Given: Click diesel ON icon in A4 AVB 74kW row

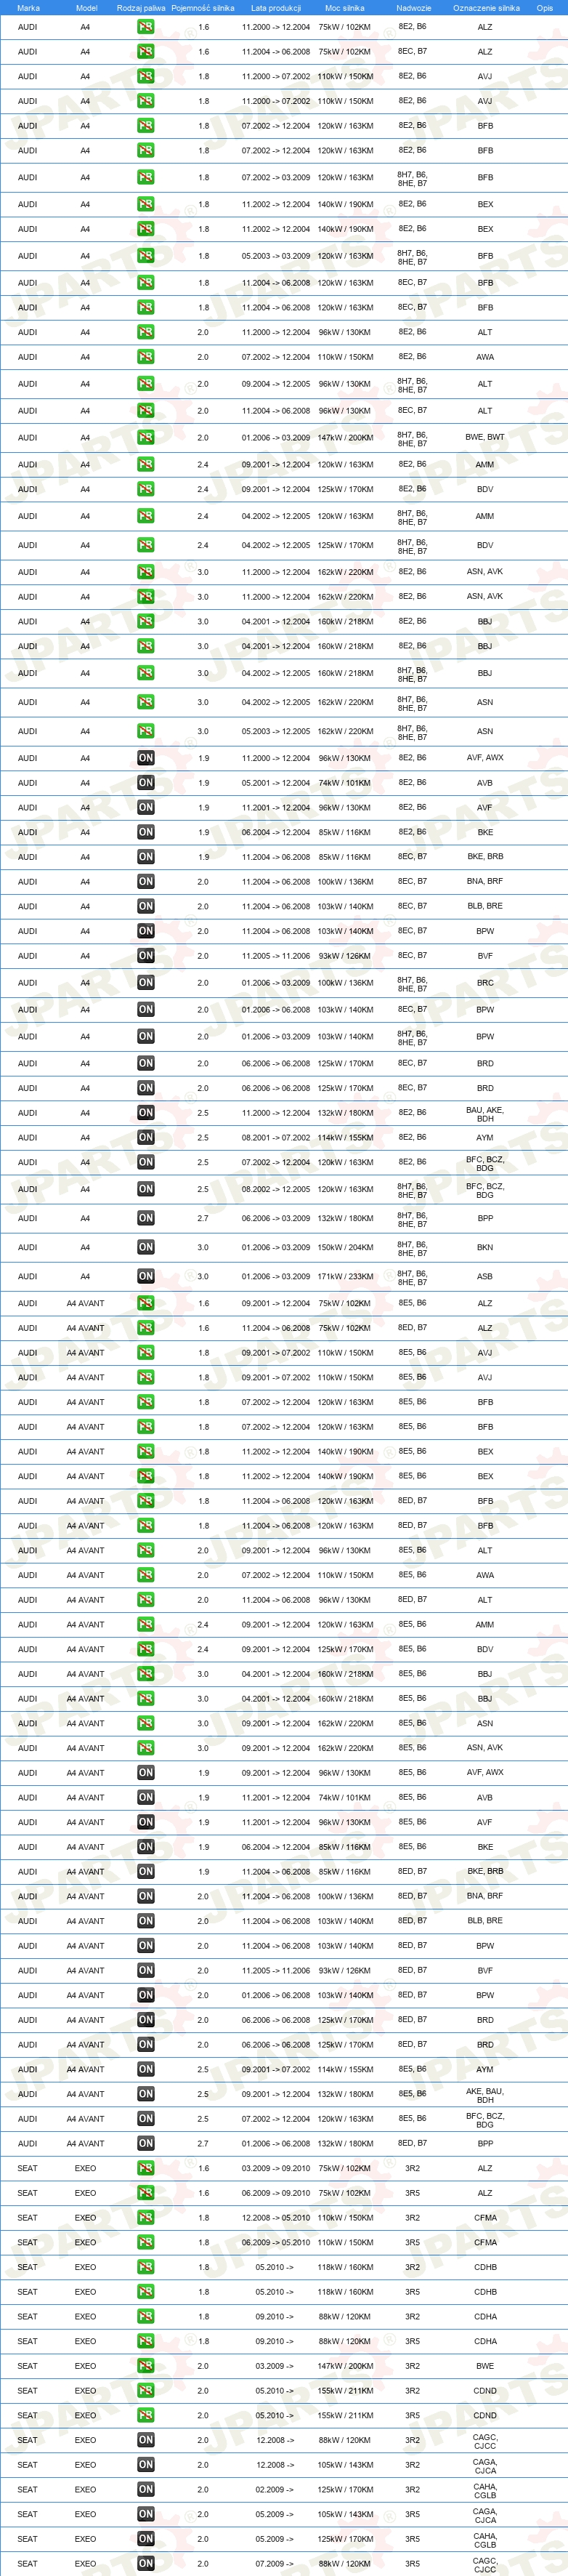Looking at the screenshot, I should pyautogui.click(x=146, y=783).
